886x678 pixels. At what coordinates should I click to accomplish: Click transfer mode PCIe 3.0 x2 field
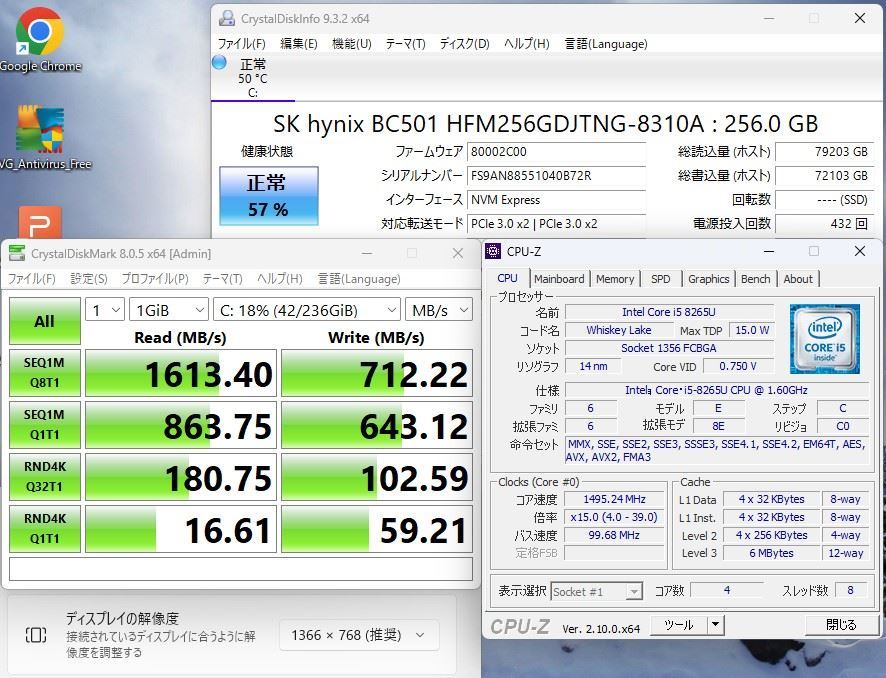(x=556, y=224)
